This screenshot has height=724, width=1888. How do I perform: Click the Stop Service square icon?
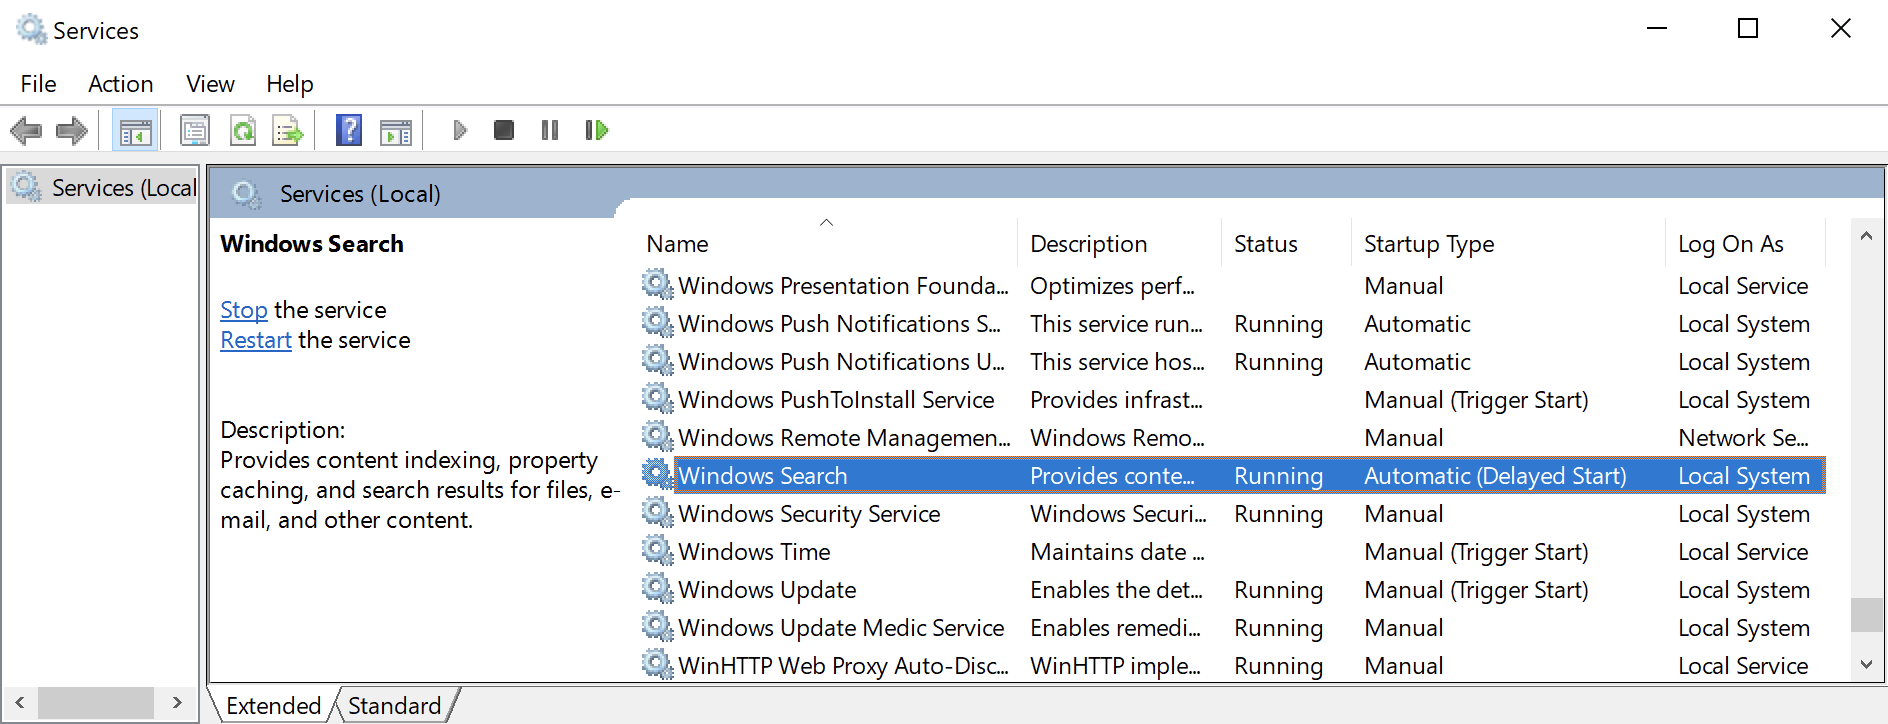pos(504,130)
